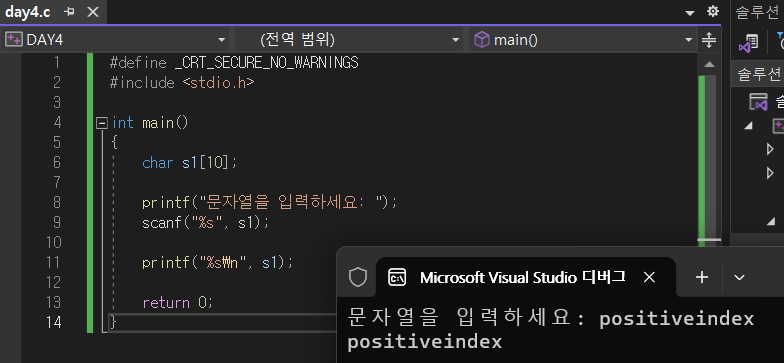Open a new console tab with plus
784x363 pixels.
(702, 277)
